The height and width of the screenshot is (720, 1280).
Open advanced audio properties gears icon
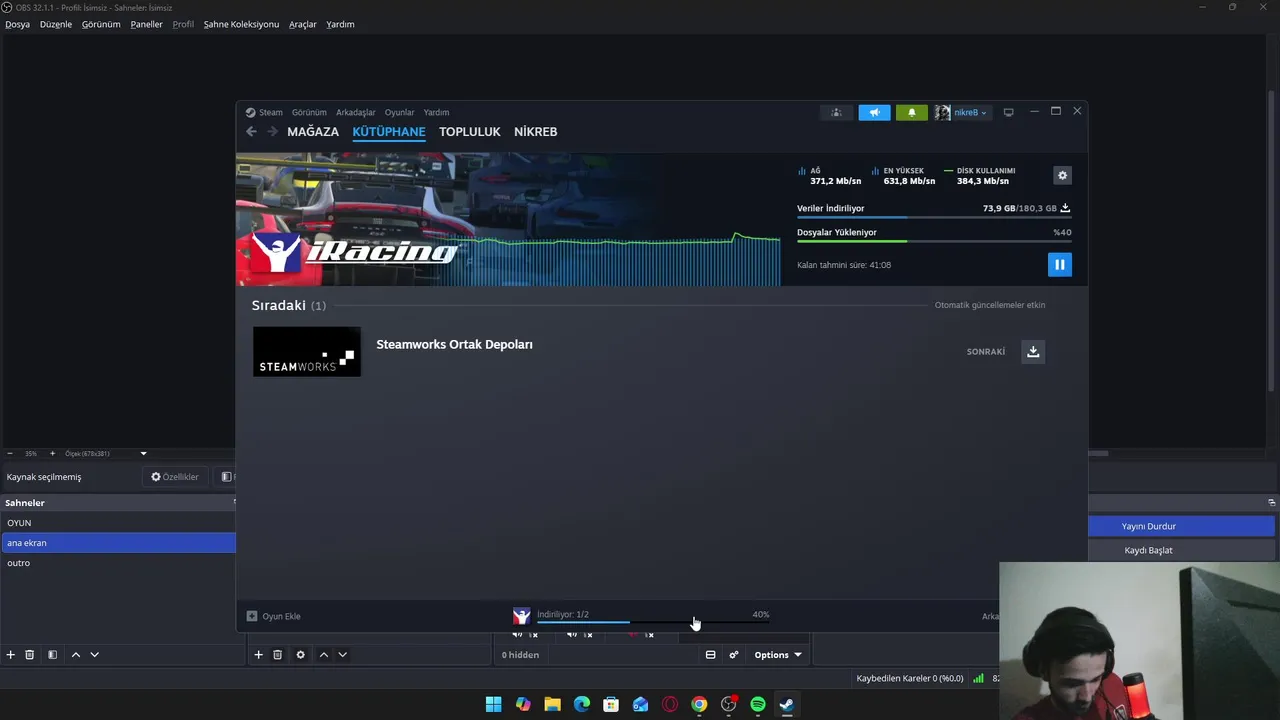(734, 655)
